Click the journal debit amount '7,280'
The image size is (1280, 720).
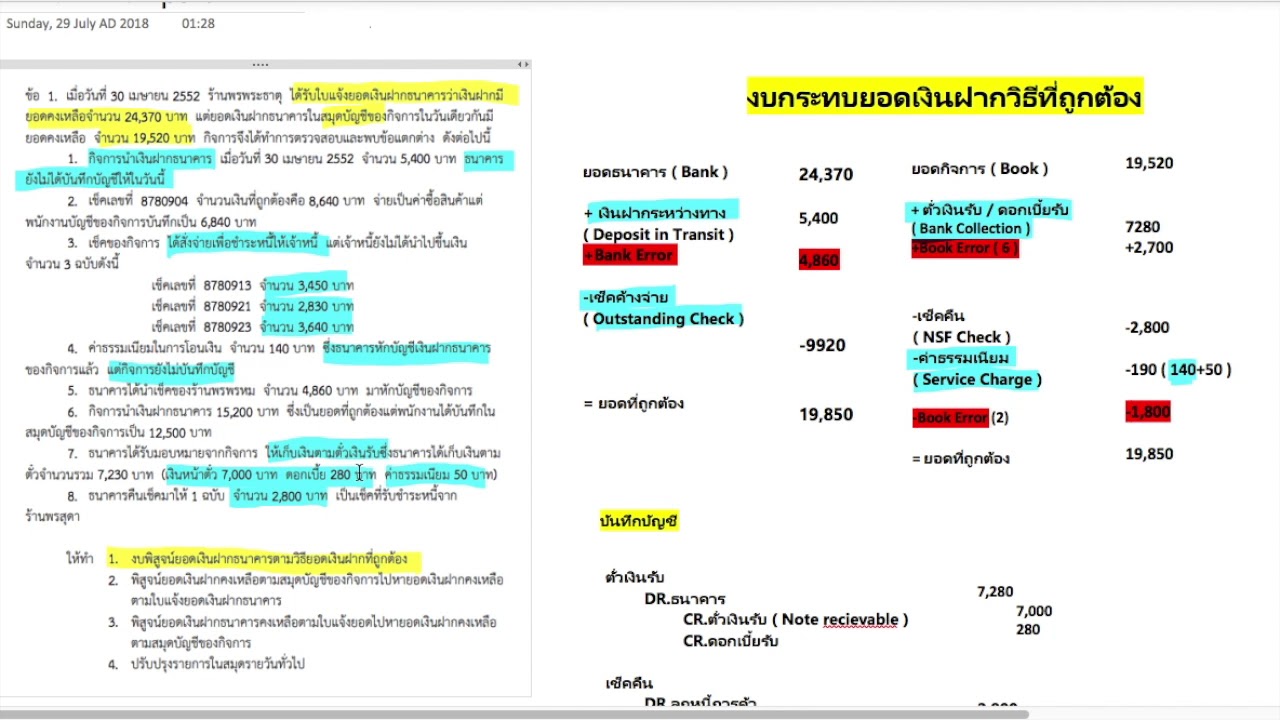(x=995, y=592)
